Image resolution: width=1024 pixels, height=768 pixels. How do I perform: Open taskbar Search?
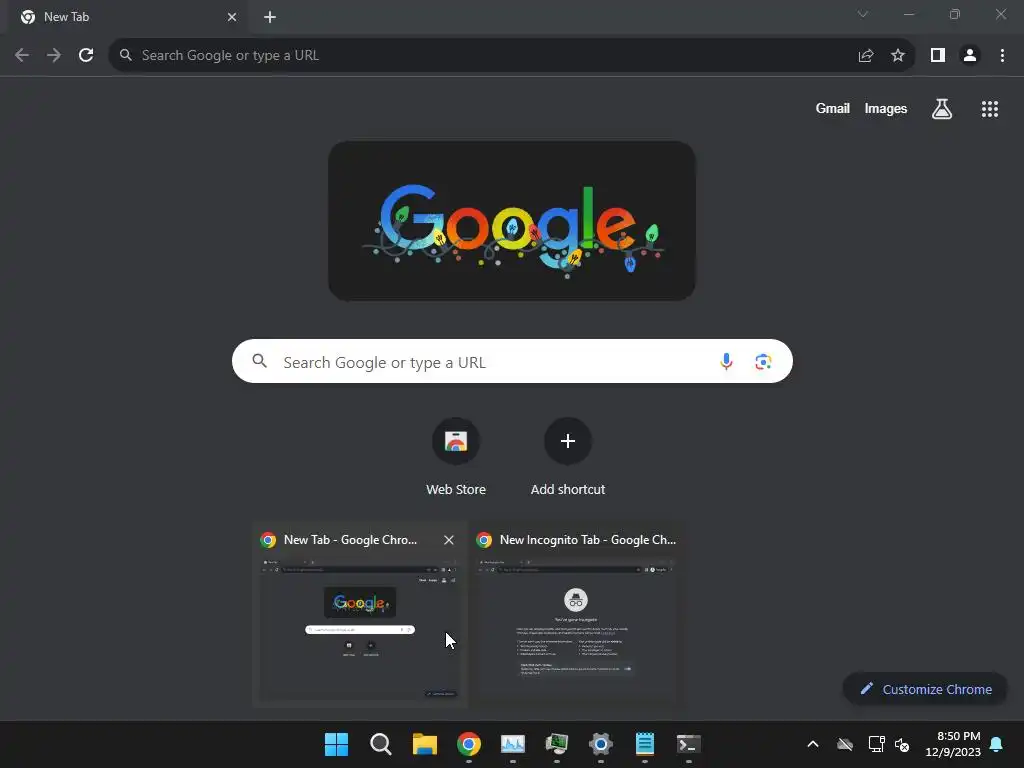click(381, 744)
